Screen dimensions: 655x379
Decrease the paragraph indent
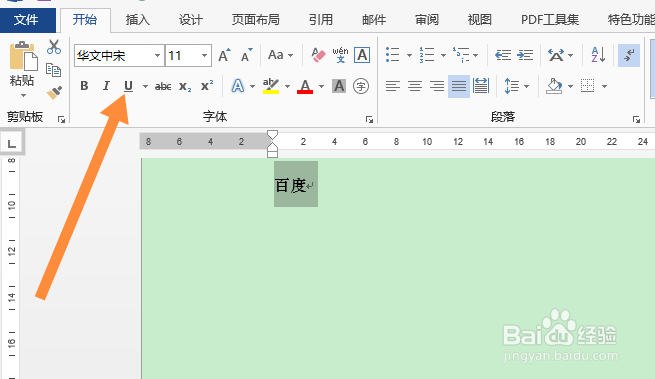(503, 55)
